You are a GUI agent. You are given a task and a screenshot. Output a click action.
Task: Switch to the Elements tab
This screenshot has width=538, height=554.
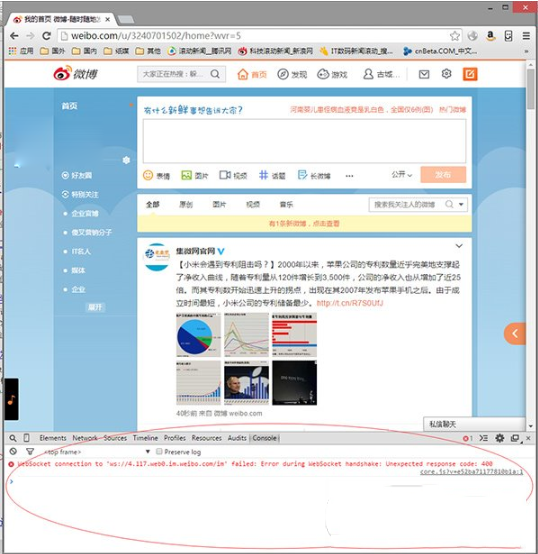point(53,438)
